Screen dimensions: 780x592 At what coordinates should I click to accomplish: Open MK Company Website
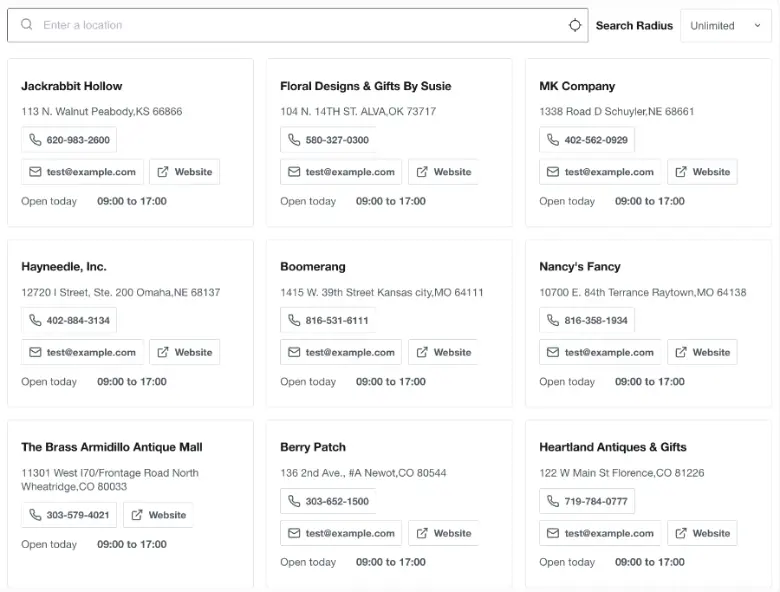pyautogui.click(x=702, y=172)
